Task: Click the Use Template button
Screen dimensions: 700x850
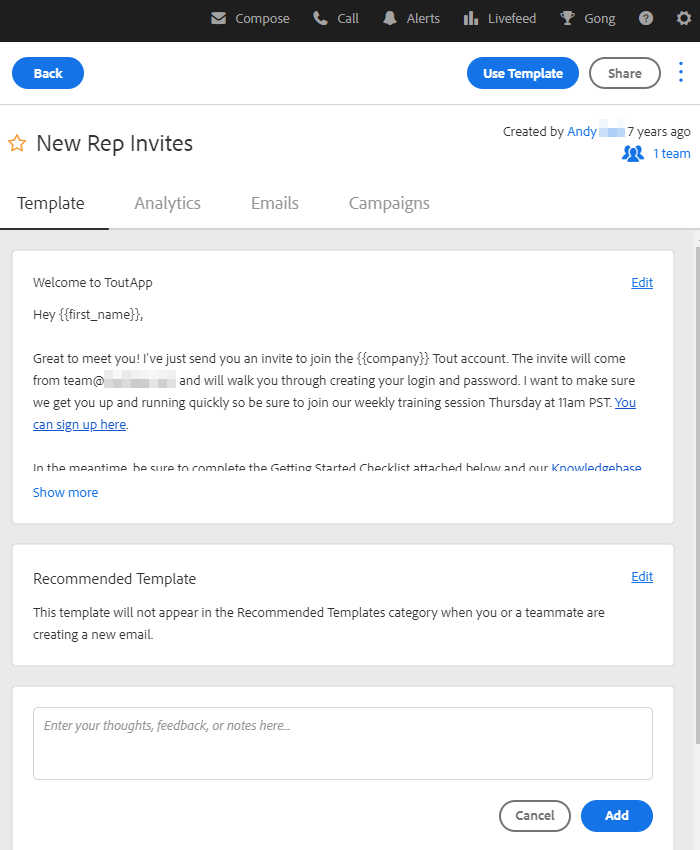Action: point(523,73)
